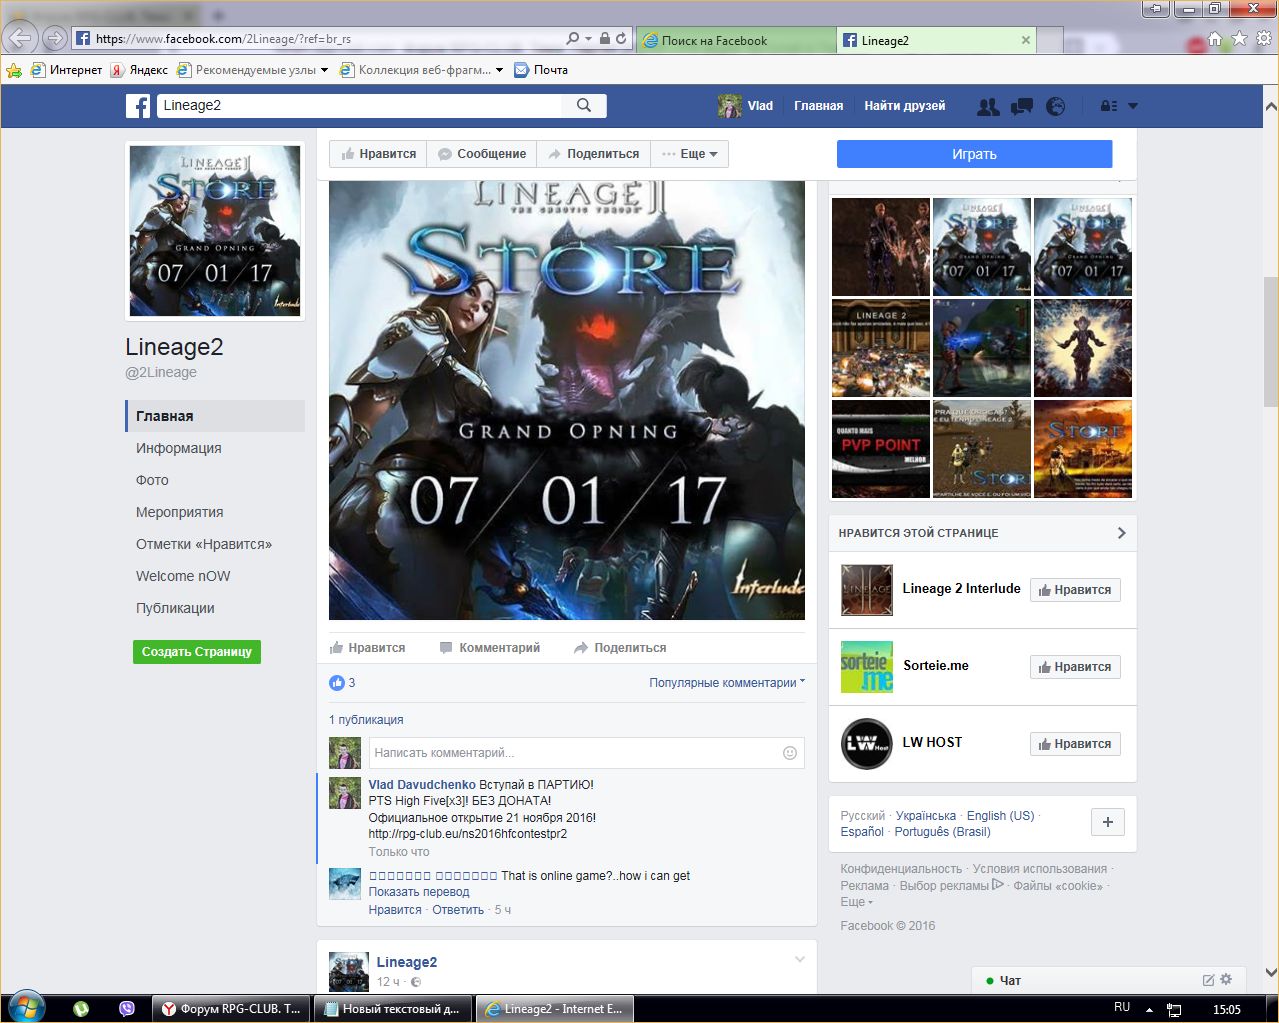Click the Facebook search magnifier button
Image resolution: width=1279 pixels, height=1023 pixels.
[584, 105]
